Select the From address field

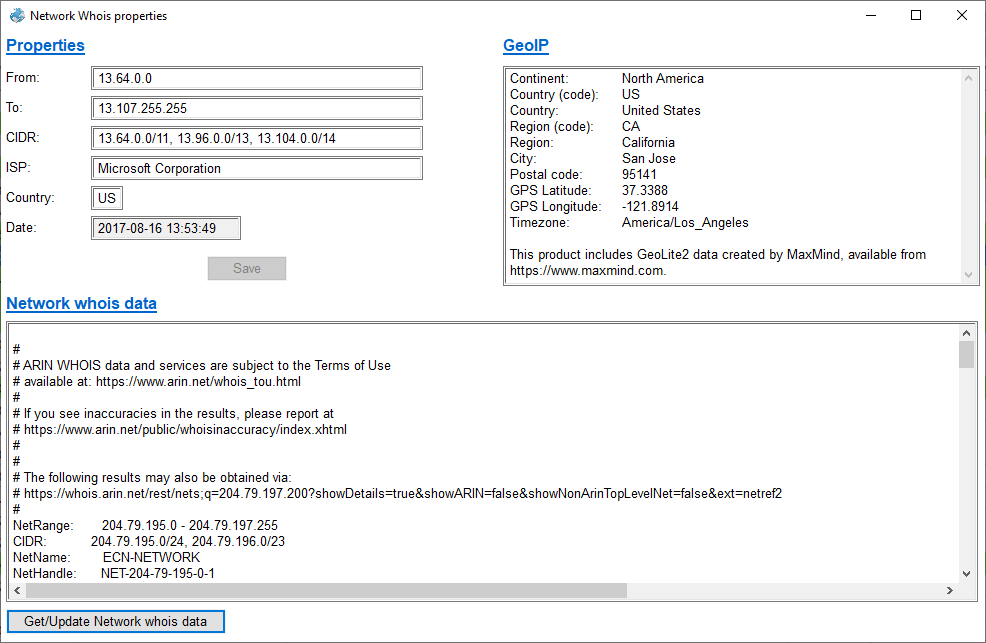(255, 78)
